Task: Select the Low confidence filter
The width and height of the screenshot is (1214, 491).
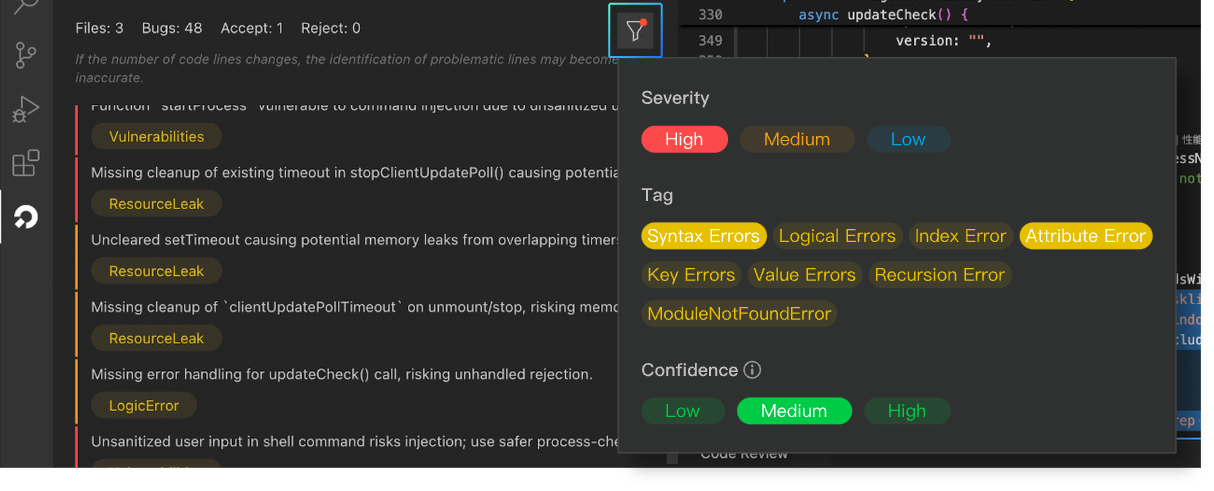Action: pos(682,411)
